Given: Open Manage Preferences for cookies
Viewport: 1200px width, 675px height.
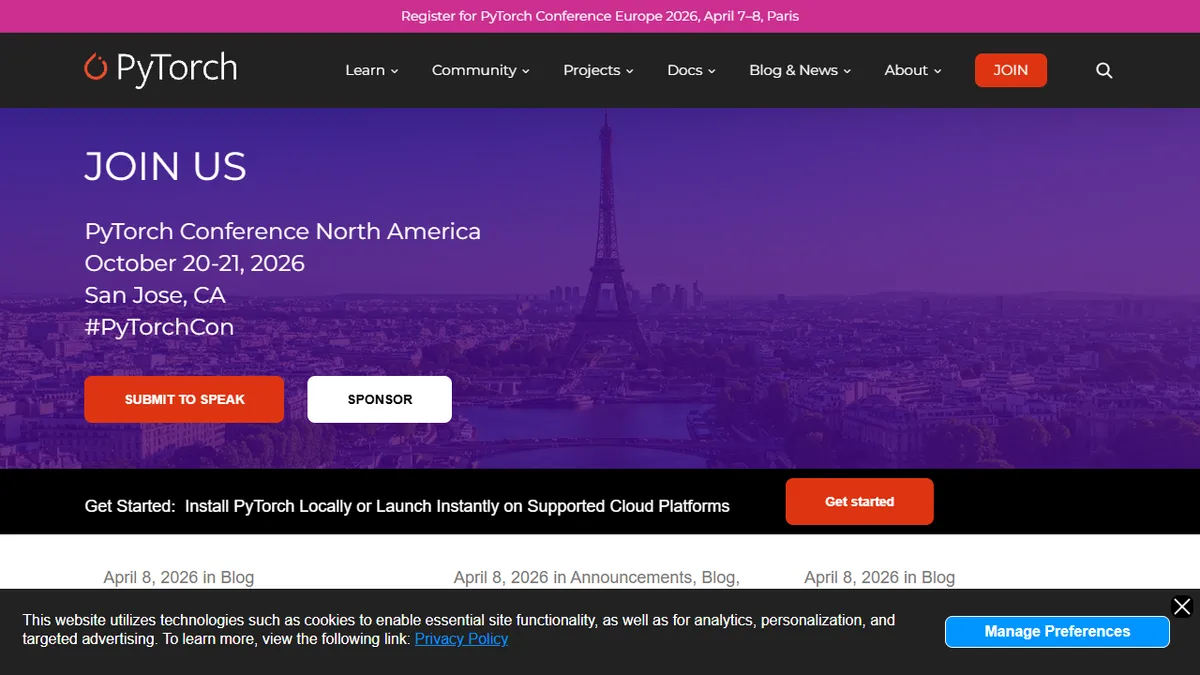Looking at the screenshot, I should click(1057, 631).
